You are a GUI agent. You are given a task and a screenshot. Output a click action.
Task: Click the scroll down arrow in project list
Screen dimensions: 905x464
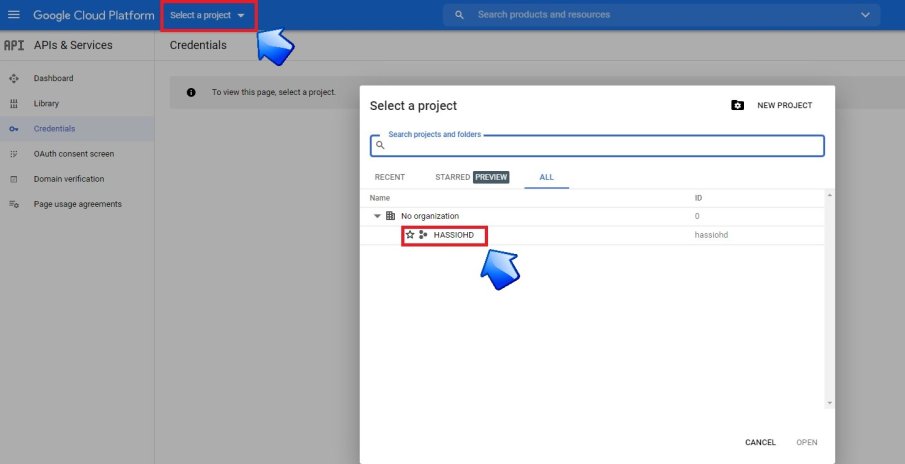829,403
